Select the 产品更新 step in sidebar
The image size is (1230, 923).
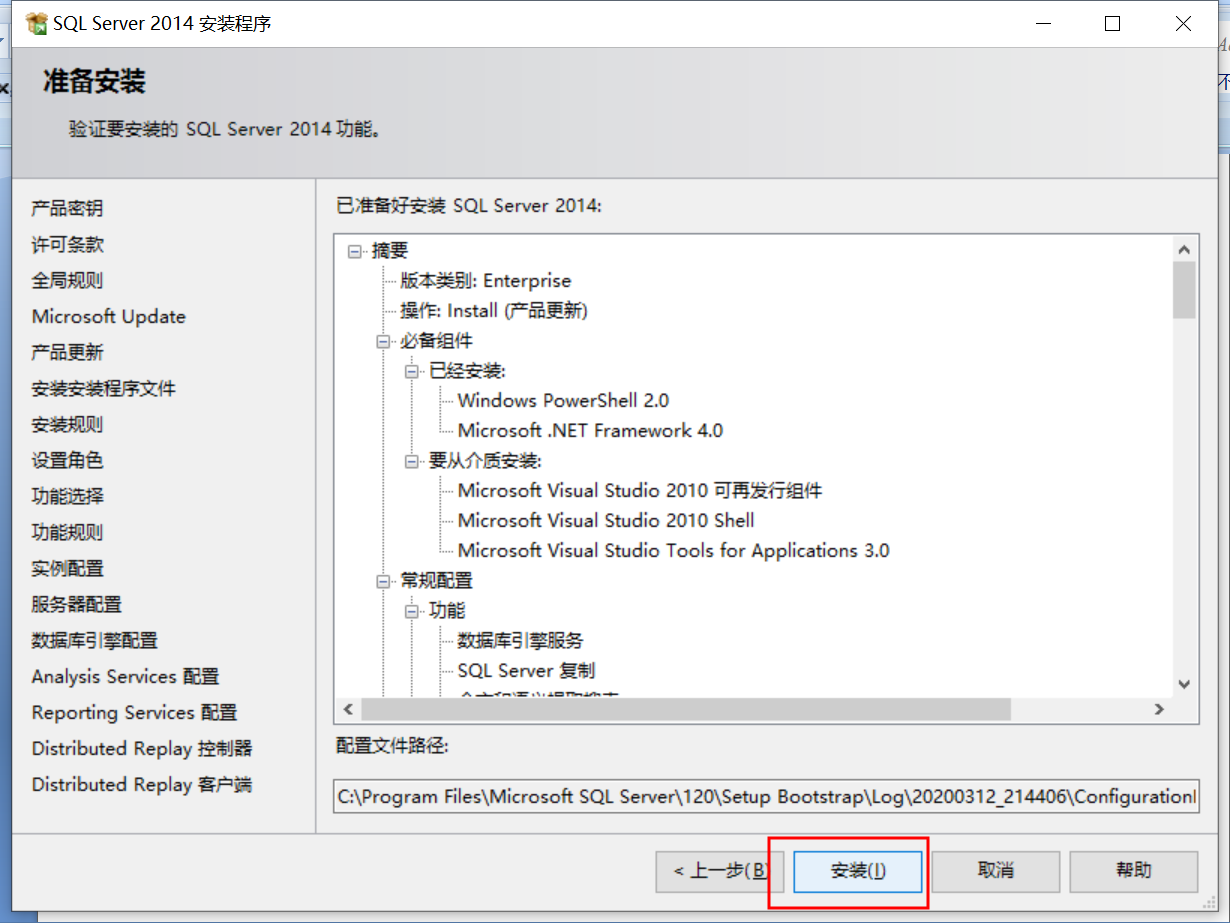click(67, 352)
